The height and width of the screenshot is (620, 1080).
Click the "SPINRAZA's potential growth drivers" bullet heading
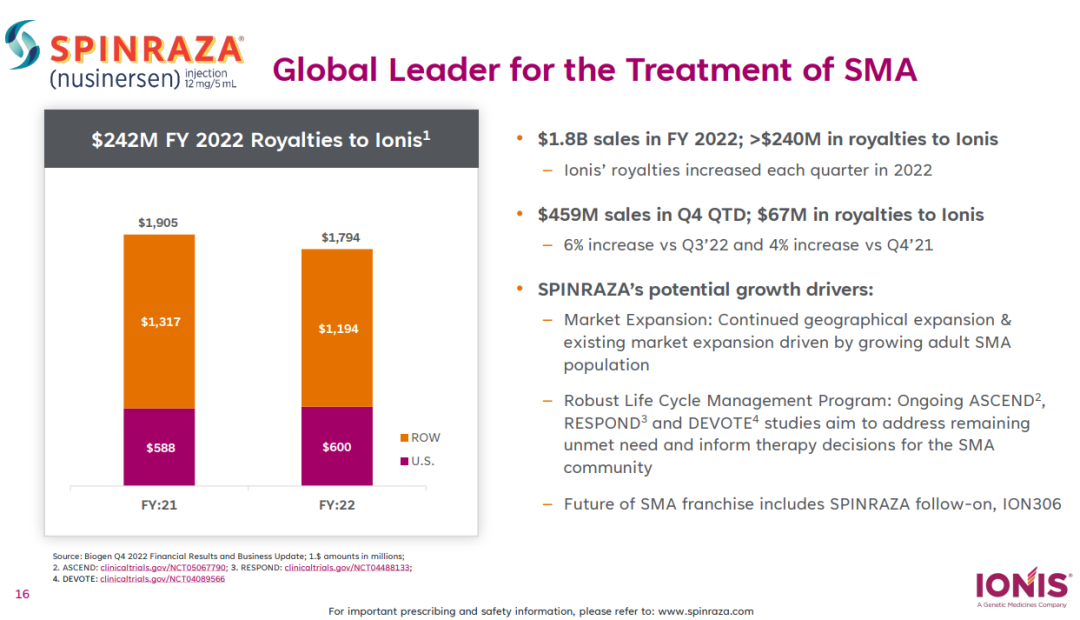(705, 289)
